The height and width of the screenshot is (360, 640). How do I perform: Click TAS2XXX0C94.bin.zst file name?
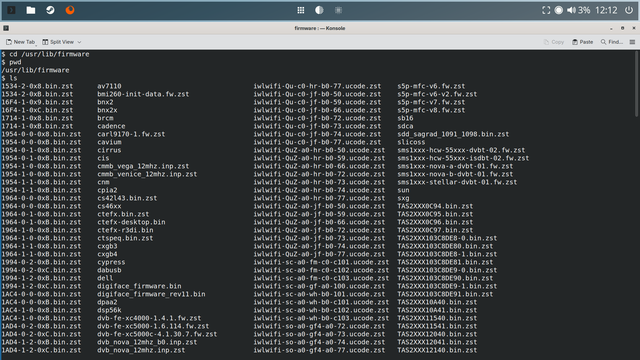coord(435,206)
